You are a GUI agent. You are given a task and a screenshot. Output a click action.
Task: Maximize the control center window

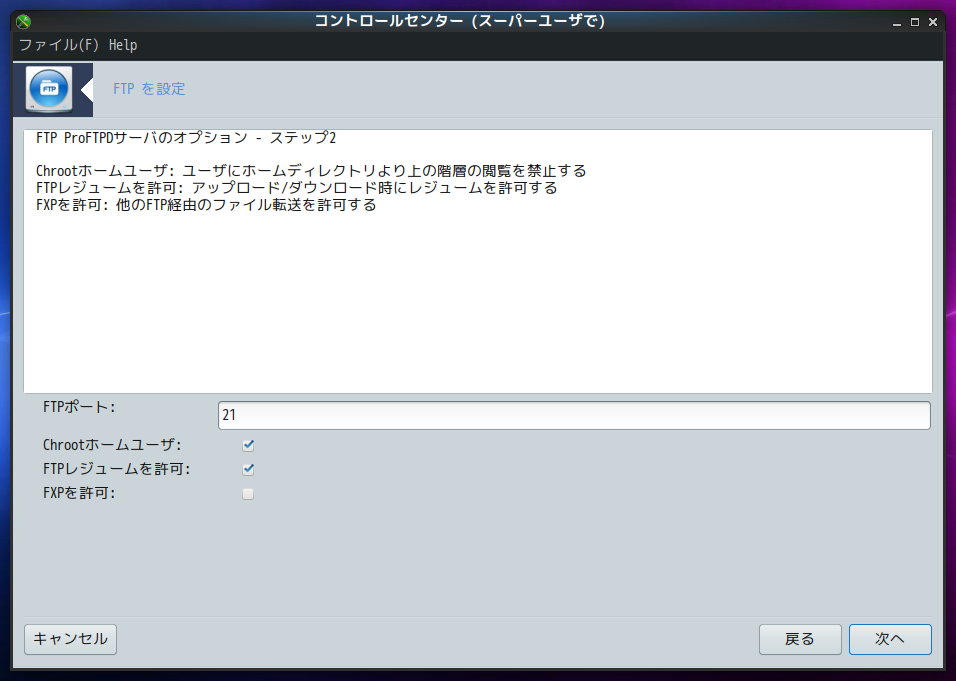tap(915, 22)
